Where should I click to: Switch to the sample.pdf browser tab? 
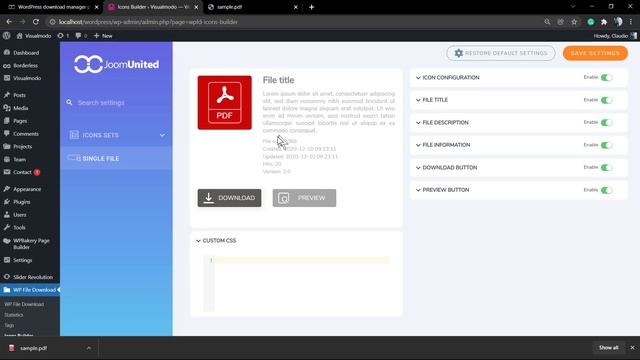pos(252,7)
